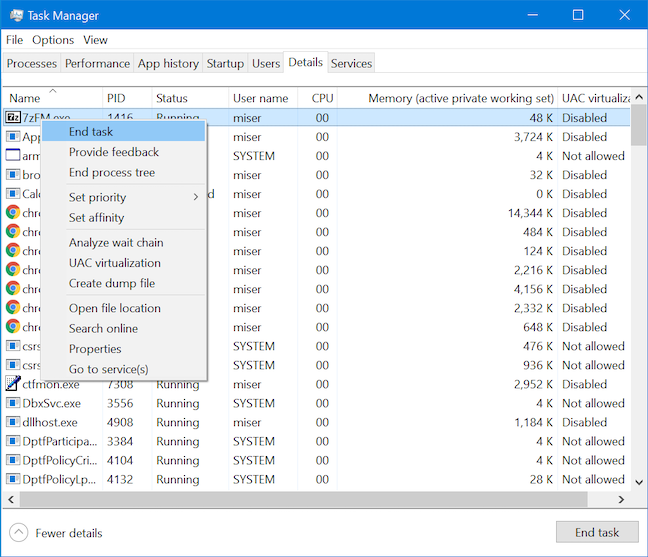Click the Task Manager title bar icon

(17, 16)
